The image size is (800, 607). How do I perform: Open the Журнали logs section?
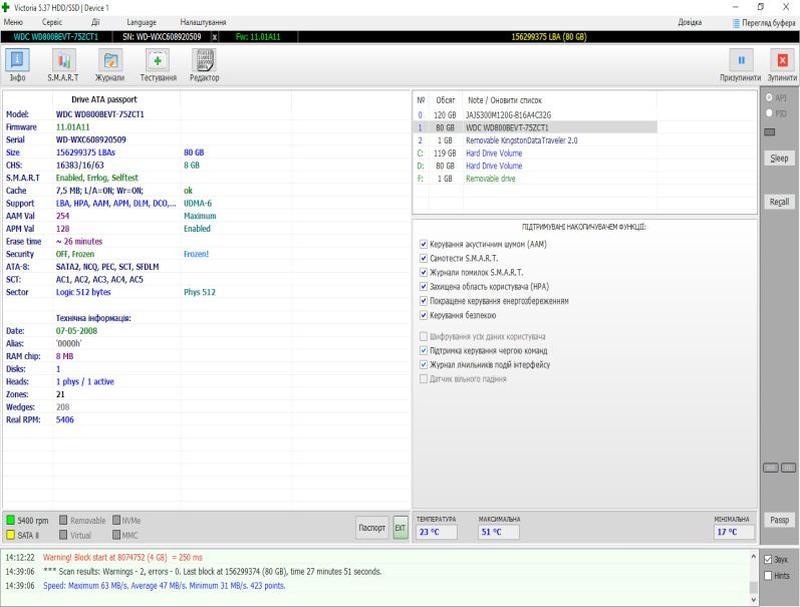(110, 65)
